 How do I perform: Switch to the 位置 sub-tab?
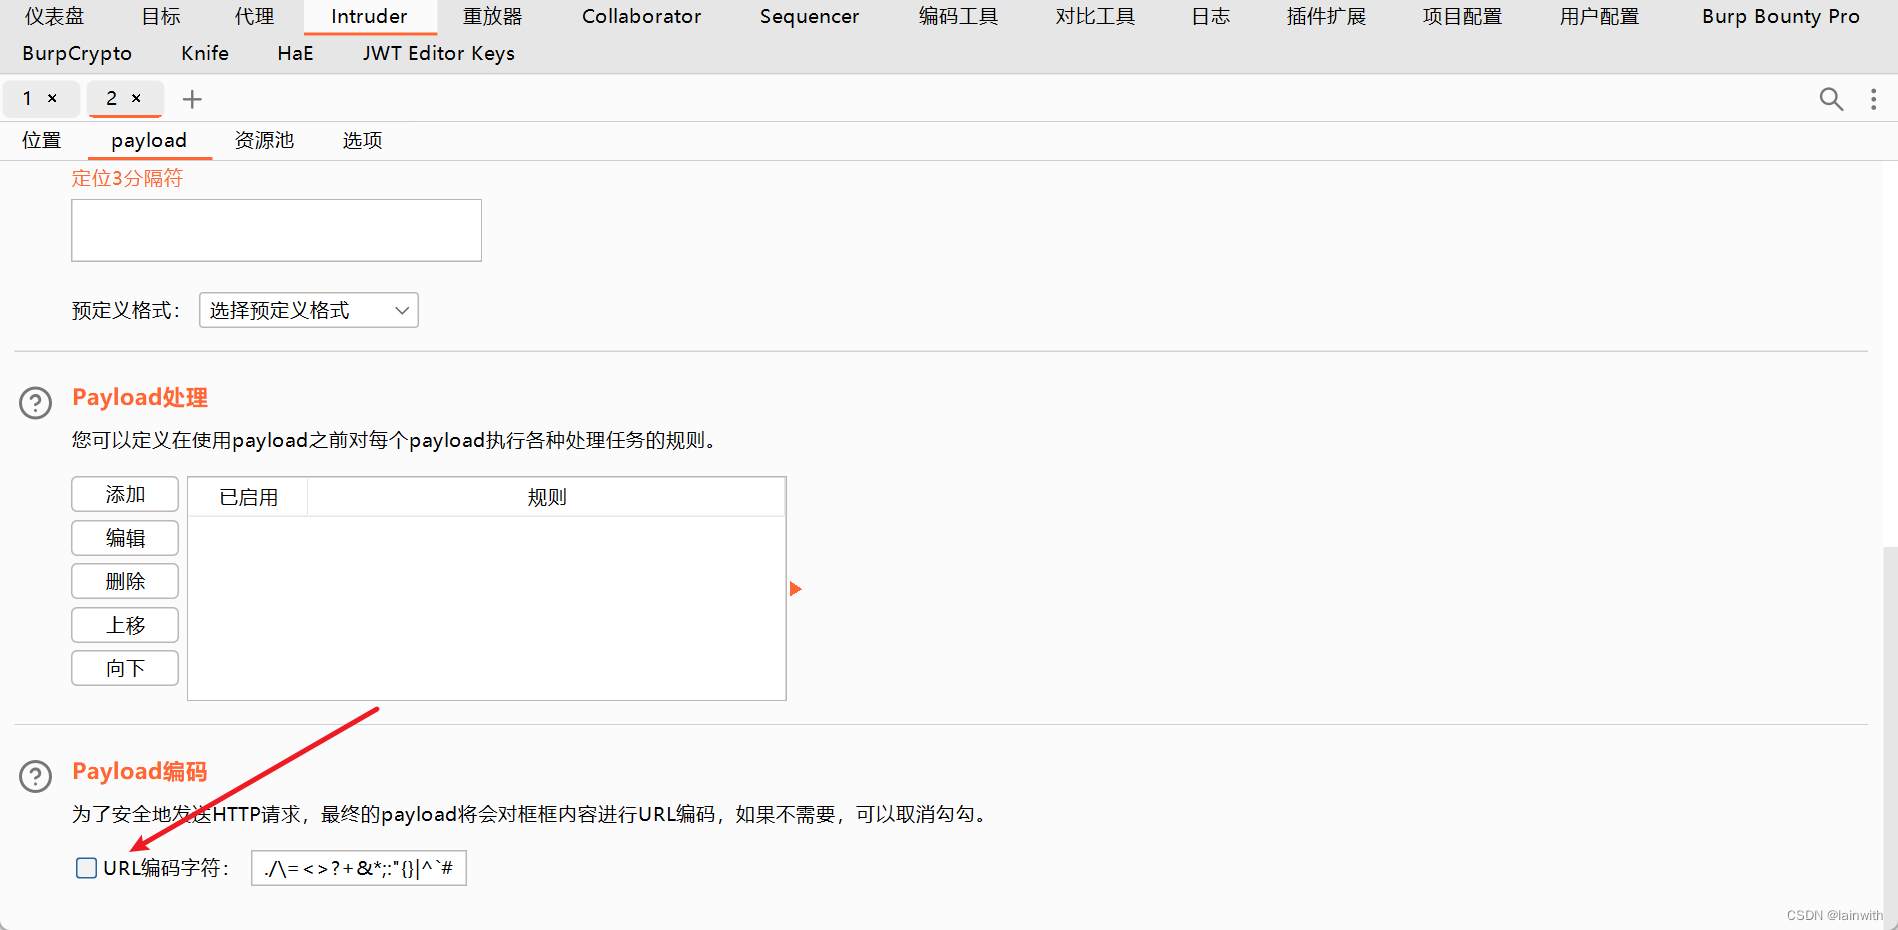tap(42, 141)
